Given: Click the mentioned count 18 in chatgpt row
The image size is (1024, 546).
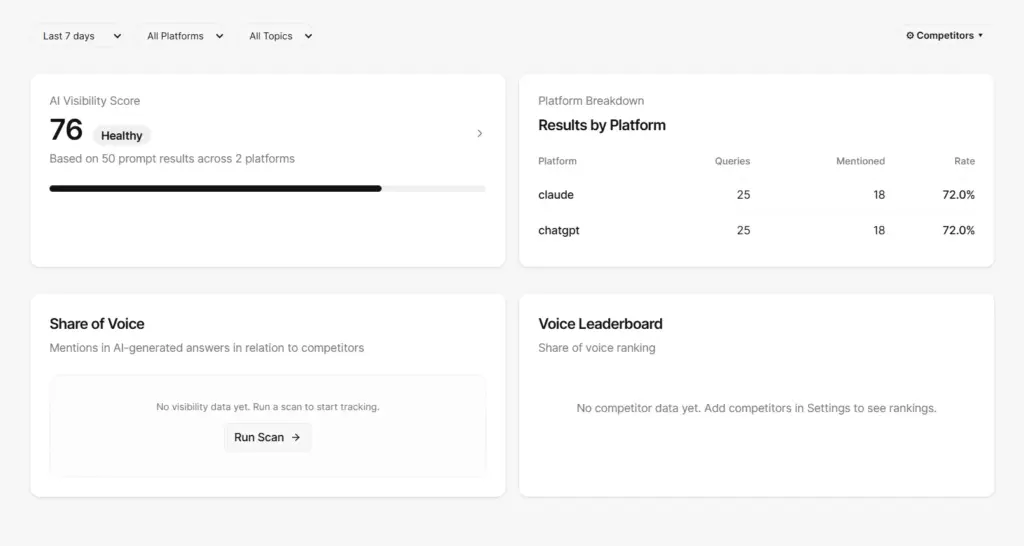Looking at the screenshot, I should click(x=879, y=230).
